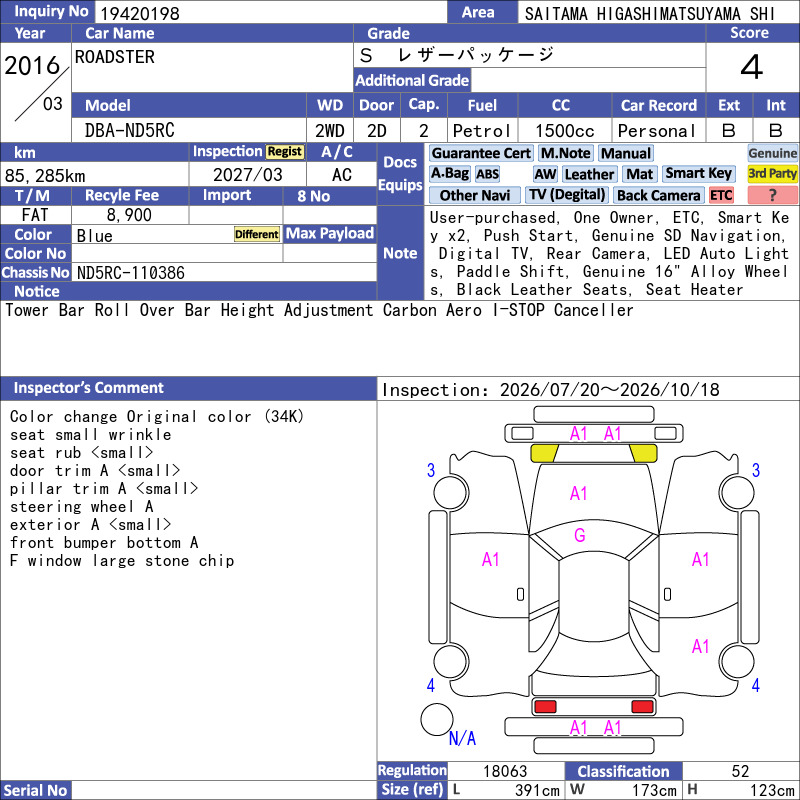Click the yellow Regist tag

click(x=285, y=152)
